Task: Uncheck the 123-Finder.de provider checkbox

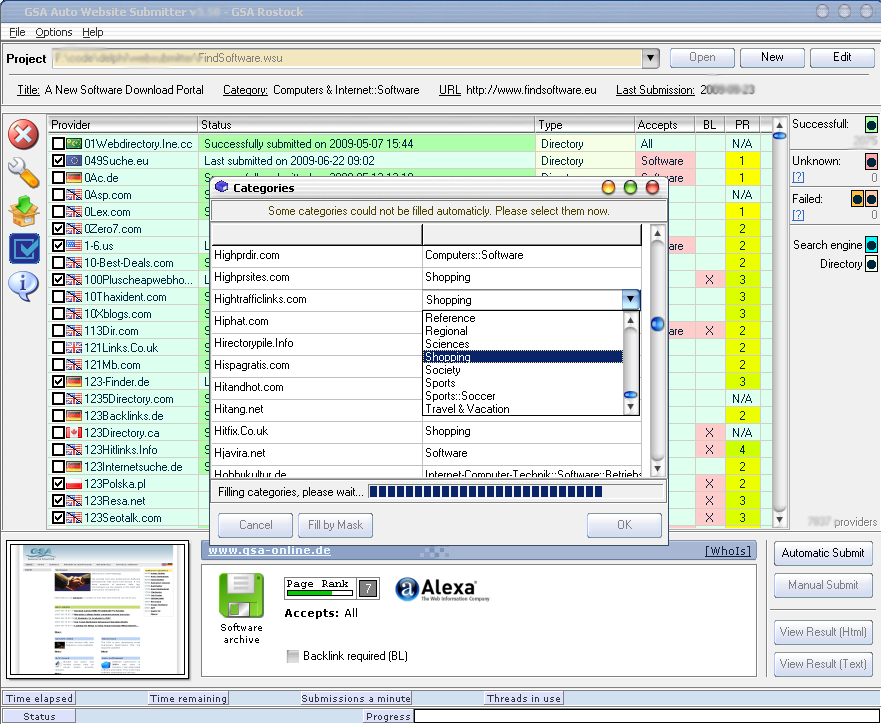Action: pos(59,382)
